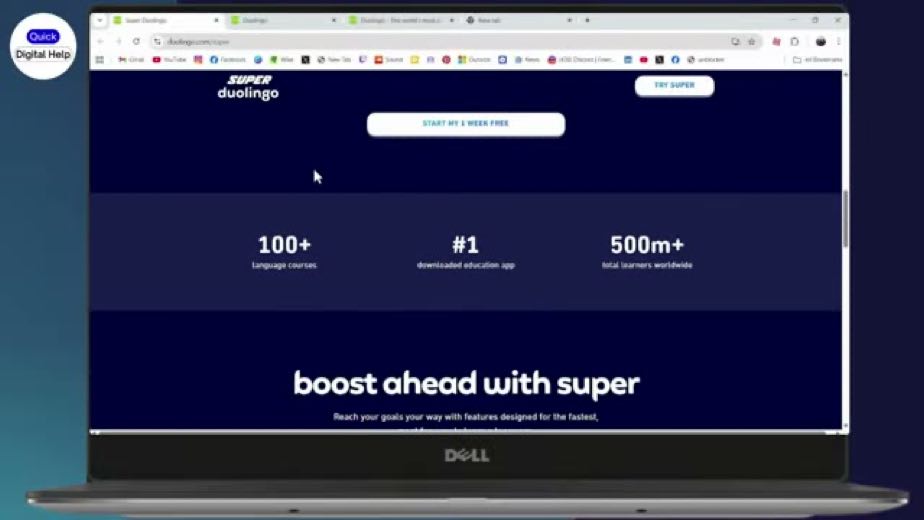Open the eSSL Discord bookmark
The height and width of the screenshot is (520, 924).
(581, 60)
